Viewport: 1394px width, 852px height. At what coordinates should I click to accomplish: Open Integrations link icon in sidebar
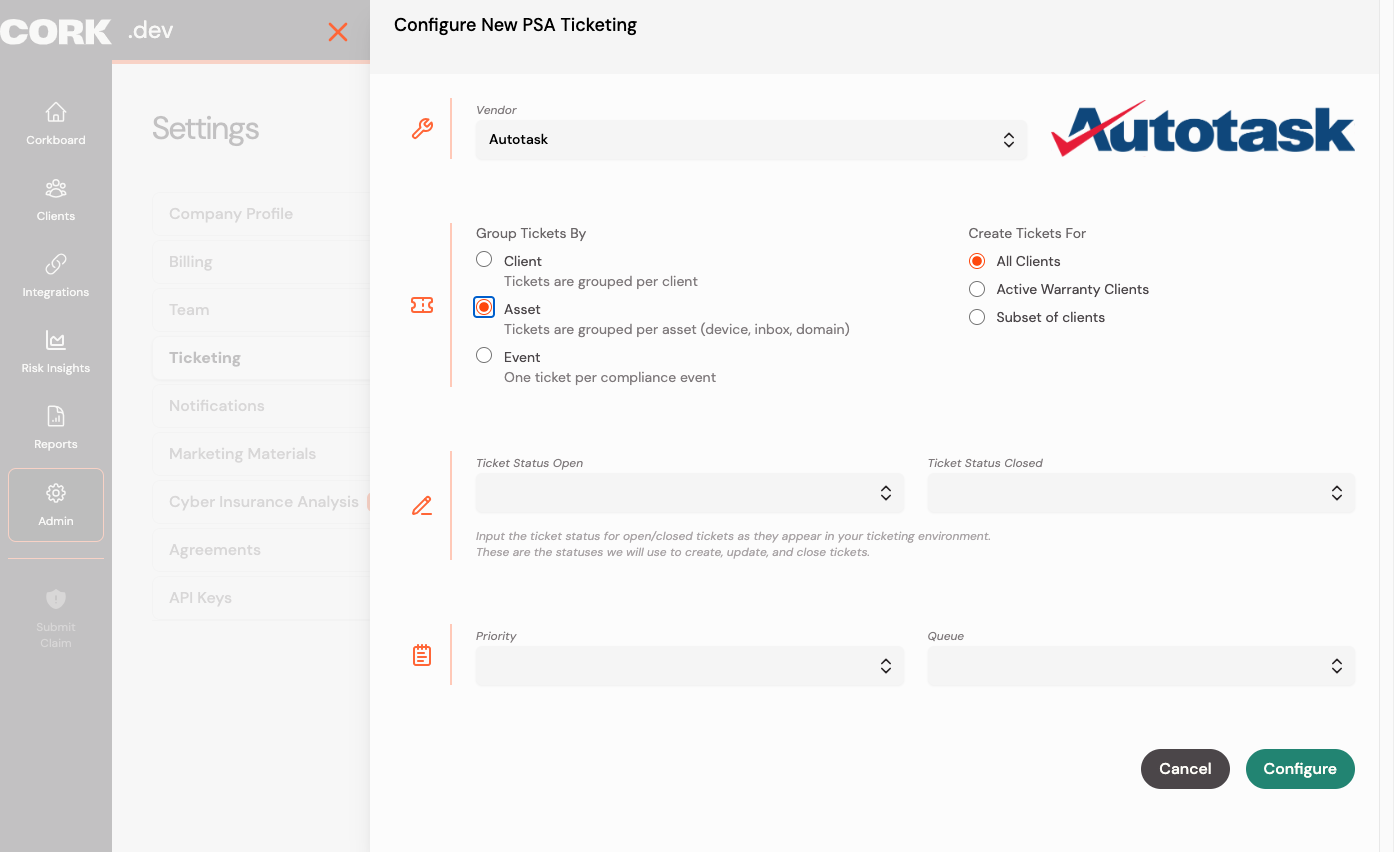tap(56, 264)
